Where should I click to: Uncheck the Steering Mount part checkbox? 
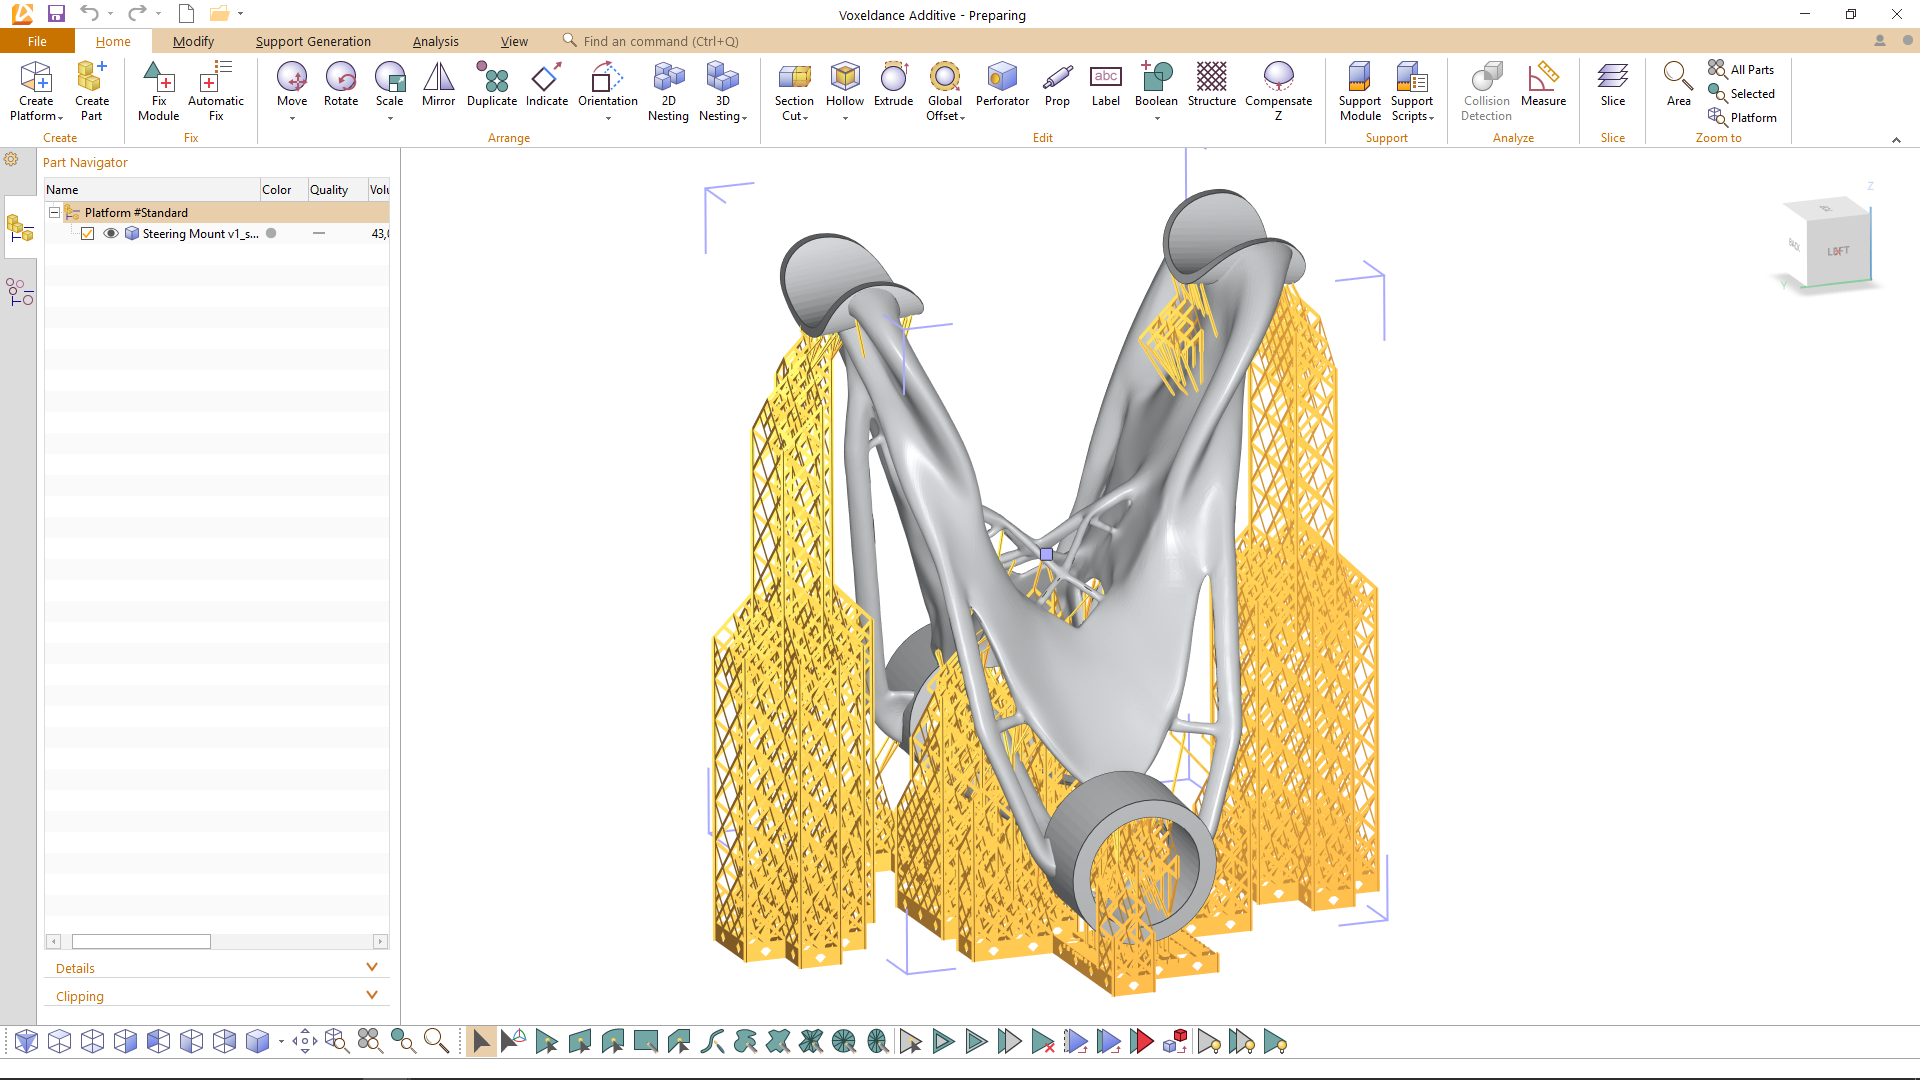88,234
